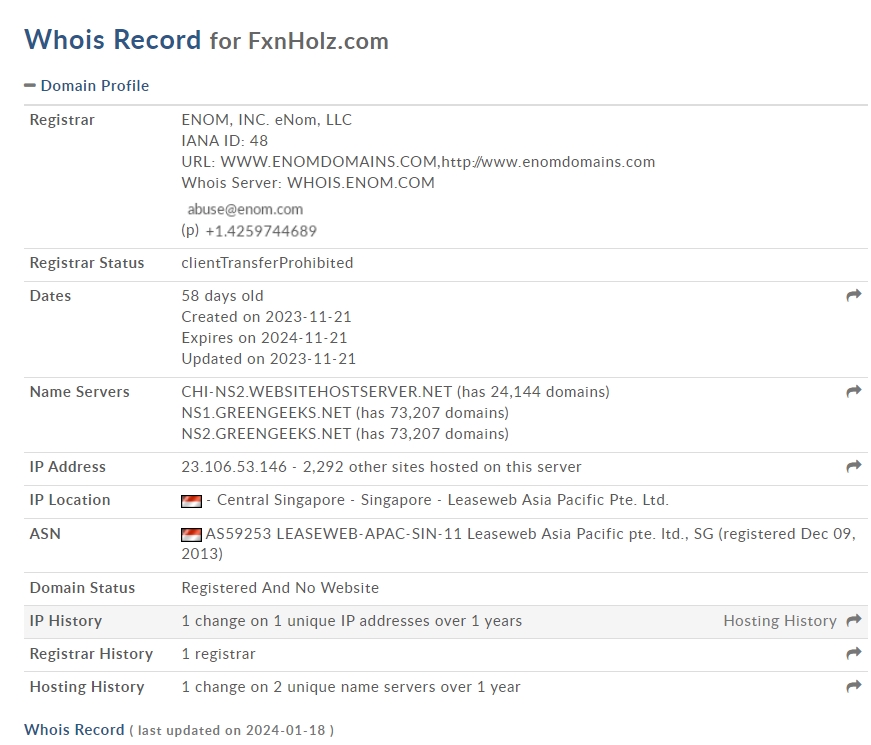Click the Expires on 2024-11-21 date
The height and width of the screenshot is (745, 871).
[264, 338]
